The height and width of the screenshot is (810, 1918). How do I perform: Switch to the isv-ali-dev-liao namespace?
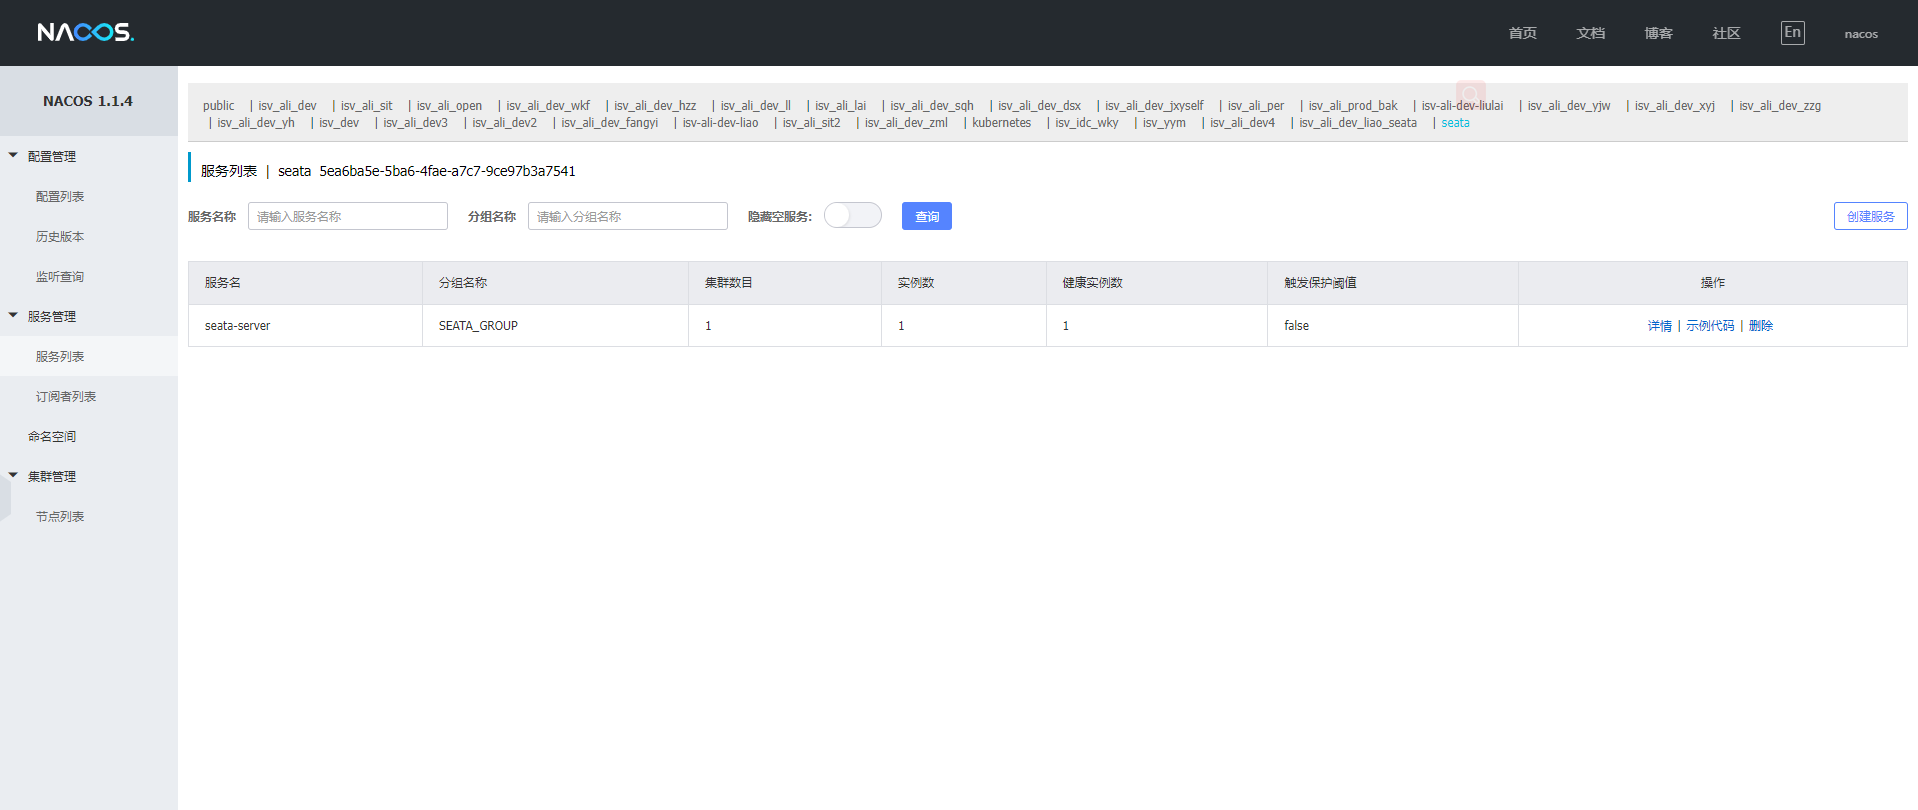721,123
